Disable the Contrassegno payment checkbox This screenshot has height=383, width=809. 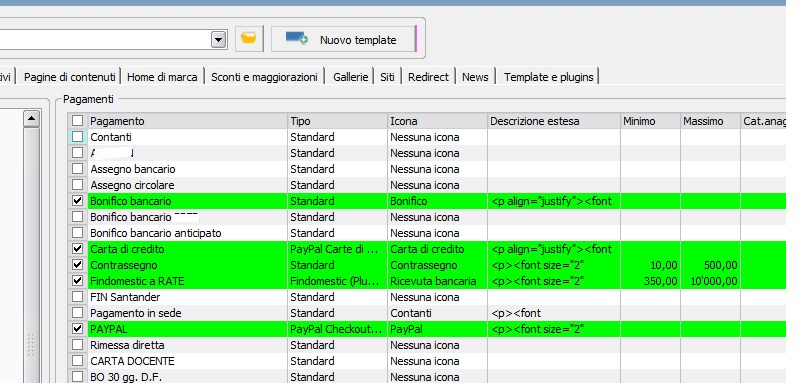[77, 265]
